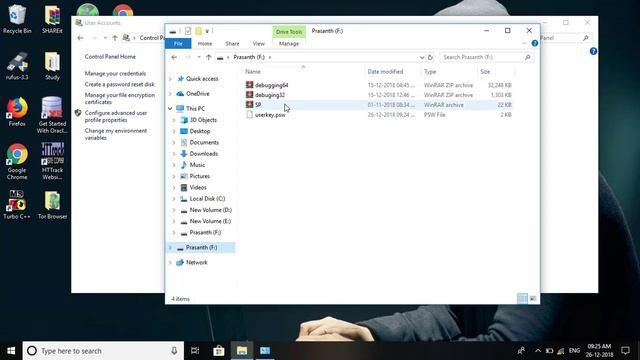640x360 pixels.
Task: Open the File ribbon tab
Action: 178,44
